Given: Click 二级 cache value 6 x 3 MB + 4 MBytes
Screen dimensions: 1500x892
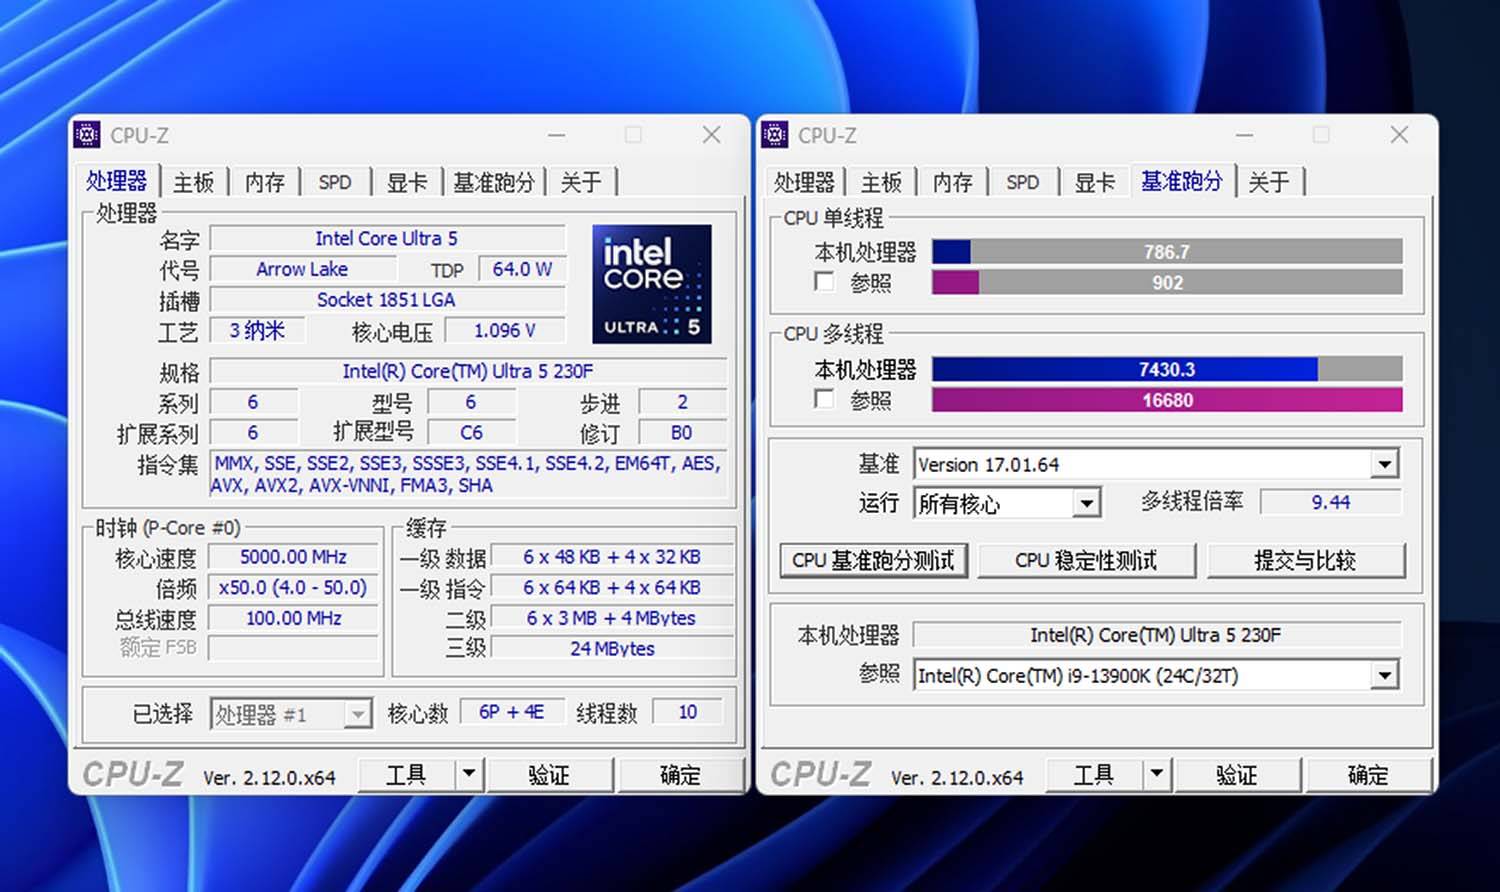Looking at the screenshot, I should click(612, 618).
